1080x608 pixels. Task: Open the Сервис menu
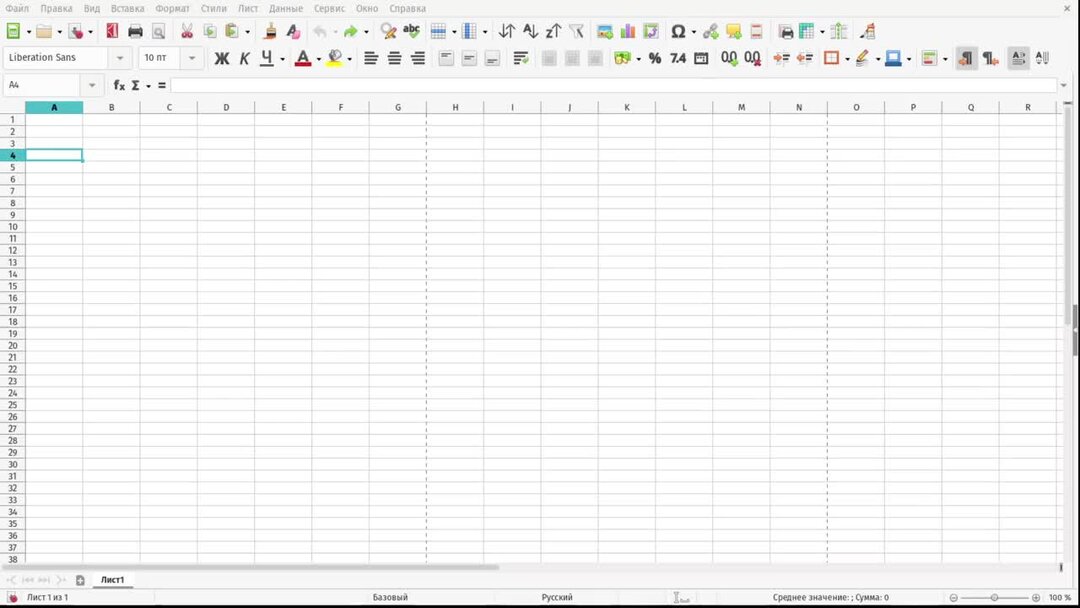(x=329, y=8)
